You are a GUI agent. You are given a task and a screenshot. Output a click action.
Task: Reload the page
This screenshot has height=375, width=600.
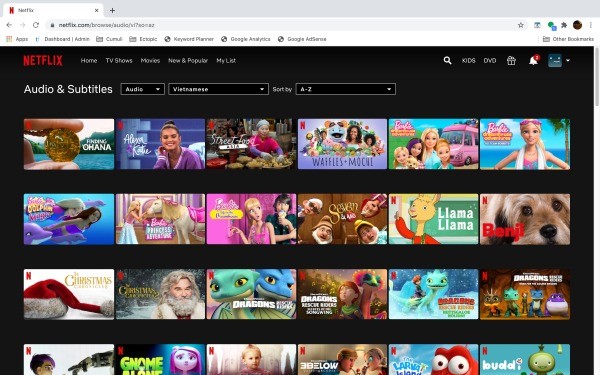(36, 25)
